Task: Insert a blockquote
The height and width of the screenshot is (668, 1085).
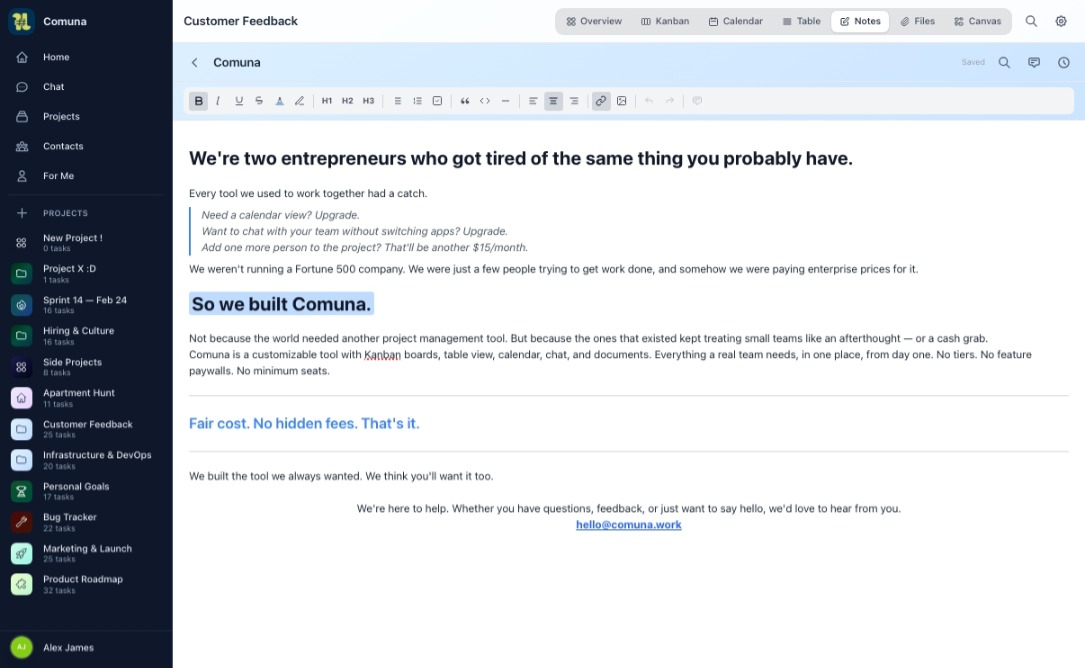Action: (x=465, y=101)
